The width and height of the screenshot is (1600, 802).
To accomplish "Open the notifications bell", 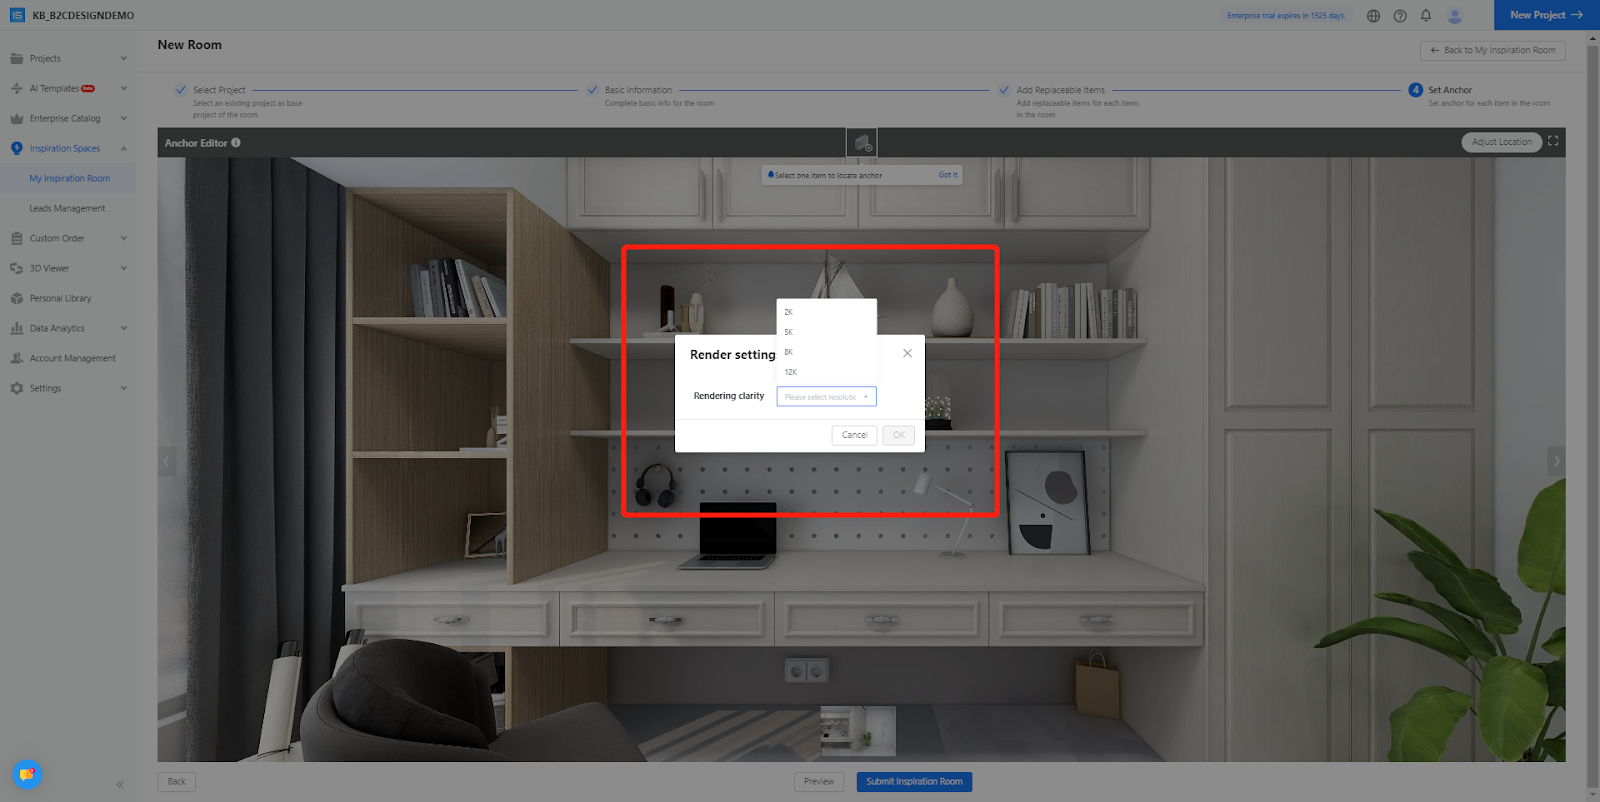I will click(1426, 15).
